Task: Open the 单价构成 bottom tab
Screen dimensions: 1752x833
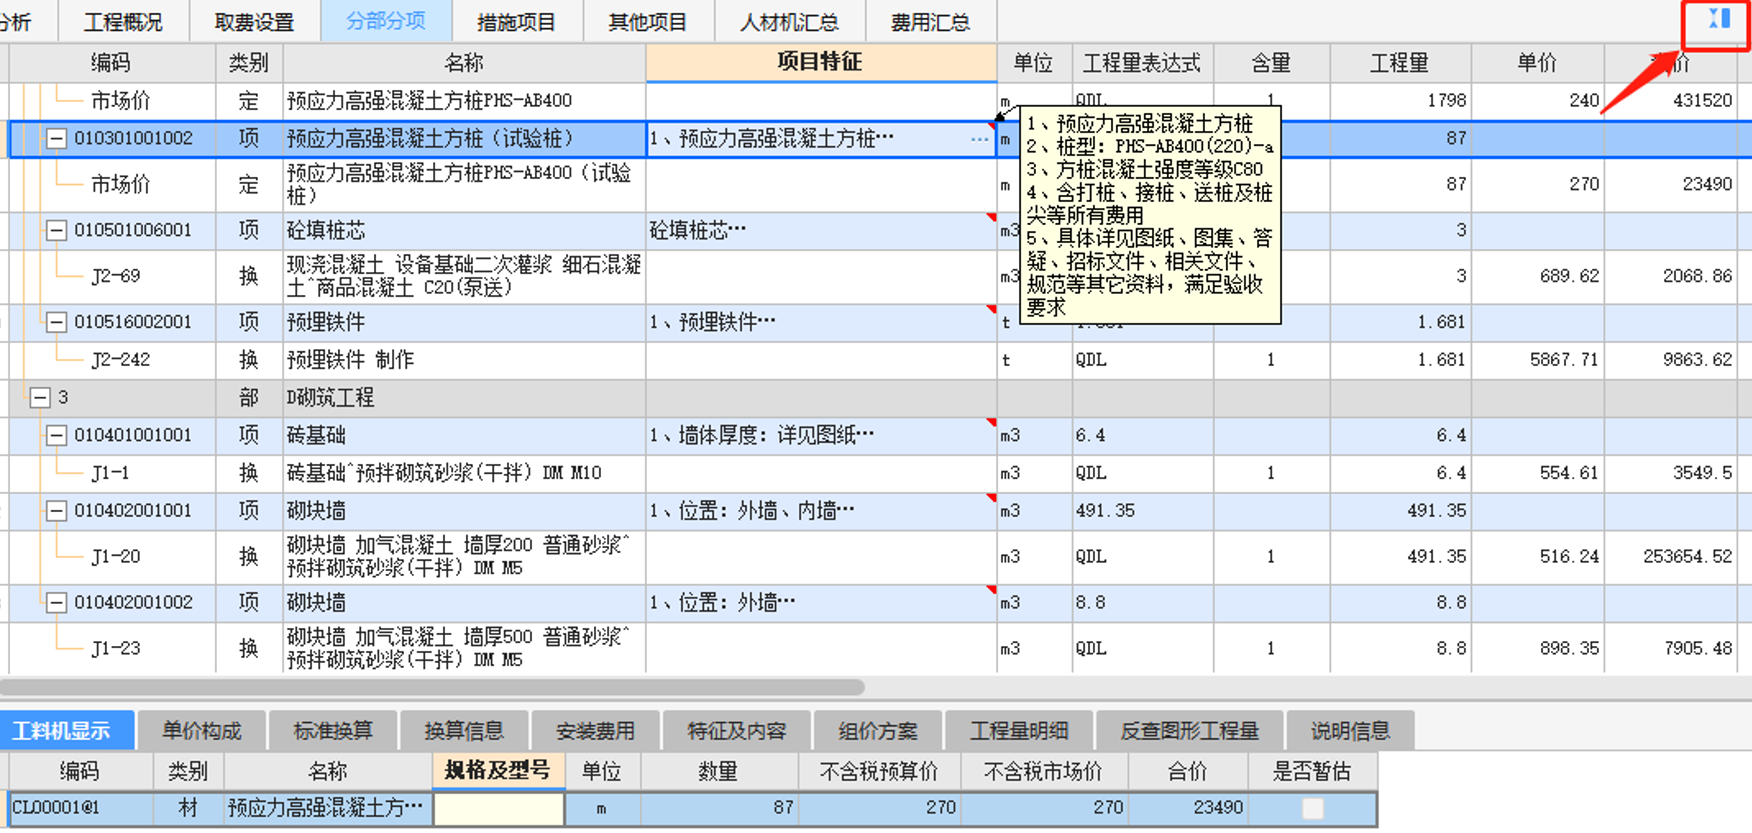Action: click(x=202, y=731)
